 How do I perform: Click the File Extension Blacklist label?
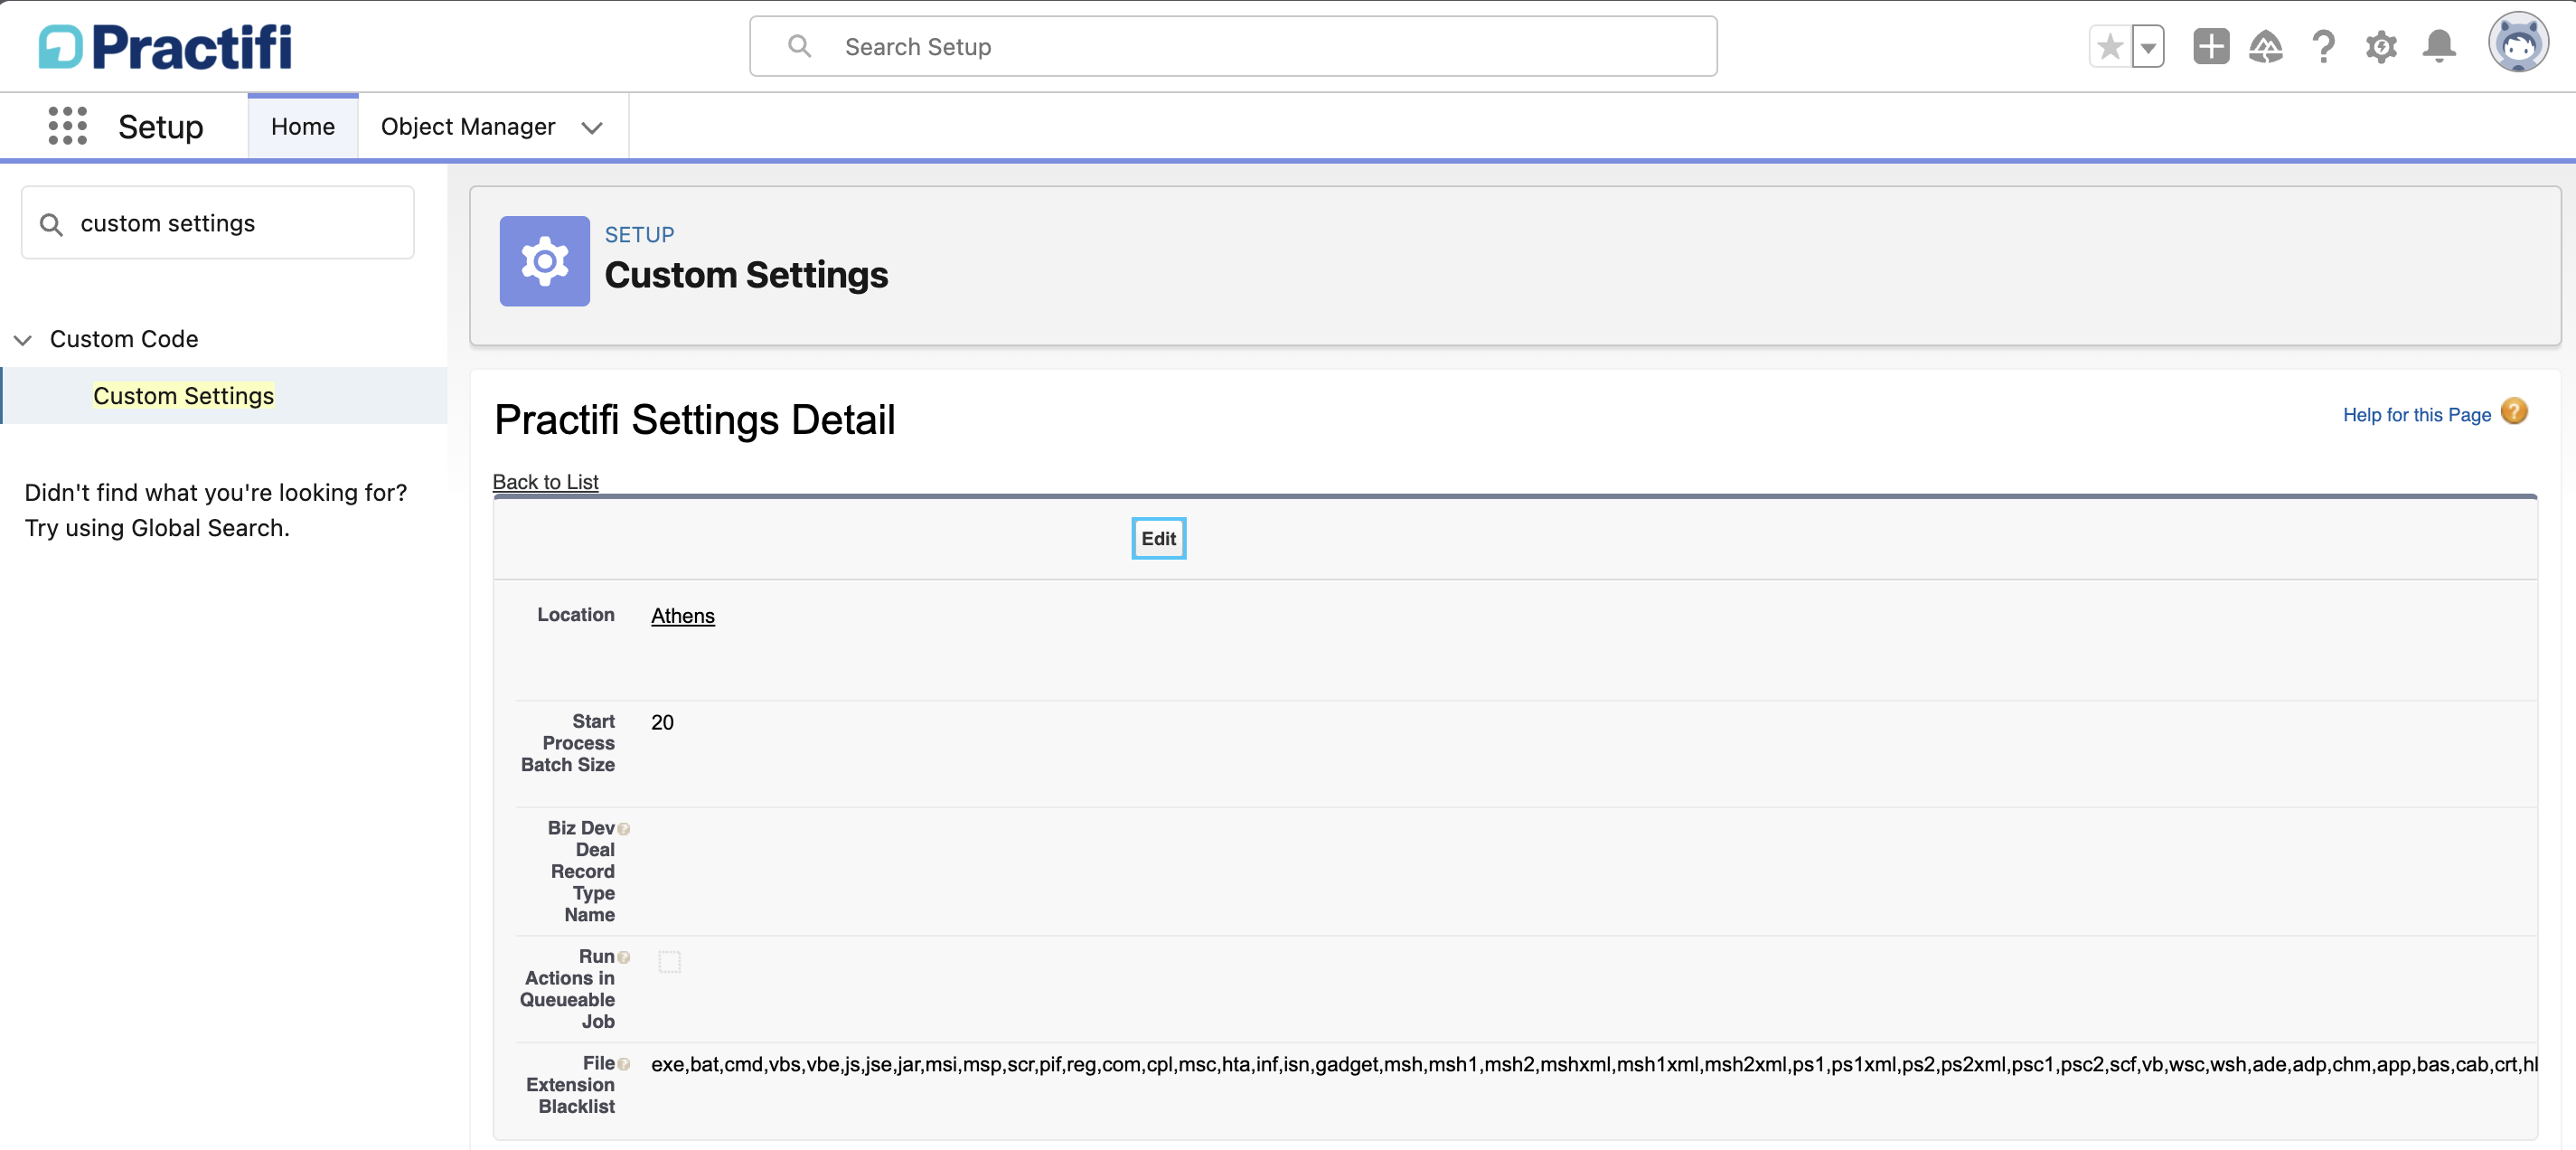pyautogui.click(x=570, y=1084)
